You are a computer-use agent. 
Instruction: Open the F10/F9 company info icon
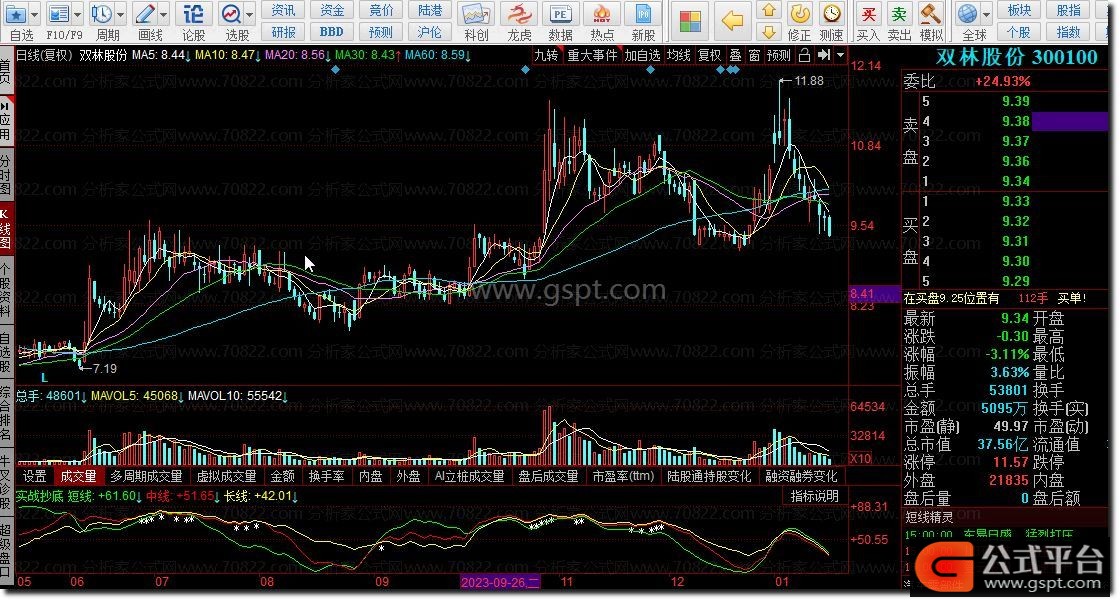pyautogui.click(x=58, y=14)
